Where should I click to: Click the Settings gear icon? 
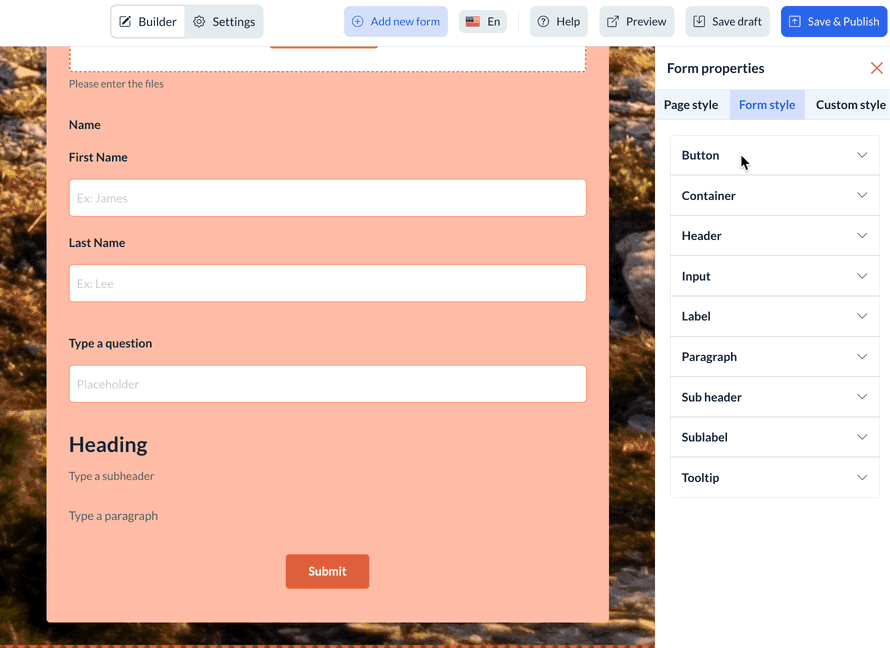coord(199,22)
